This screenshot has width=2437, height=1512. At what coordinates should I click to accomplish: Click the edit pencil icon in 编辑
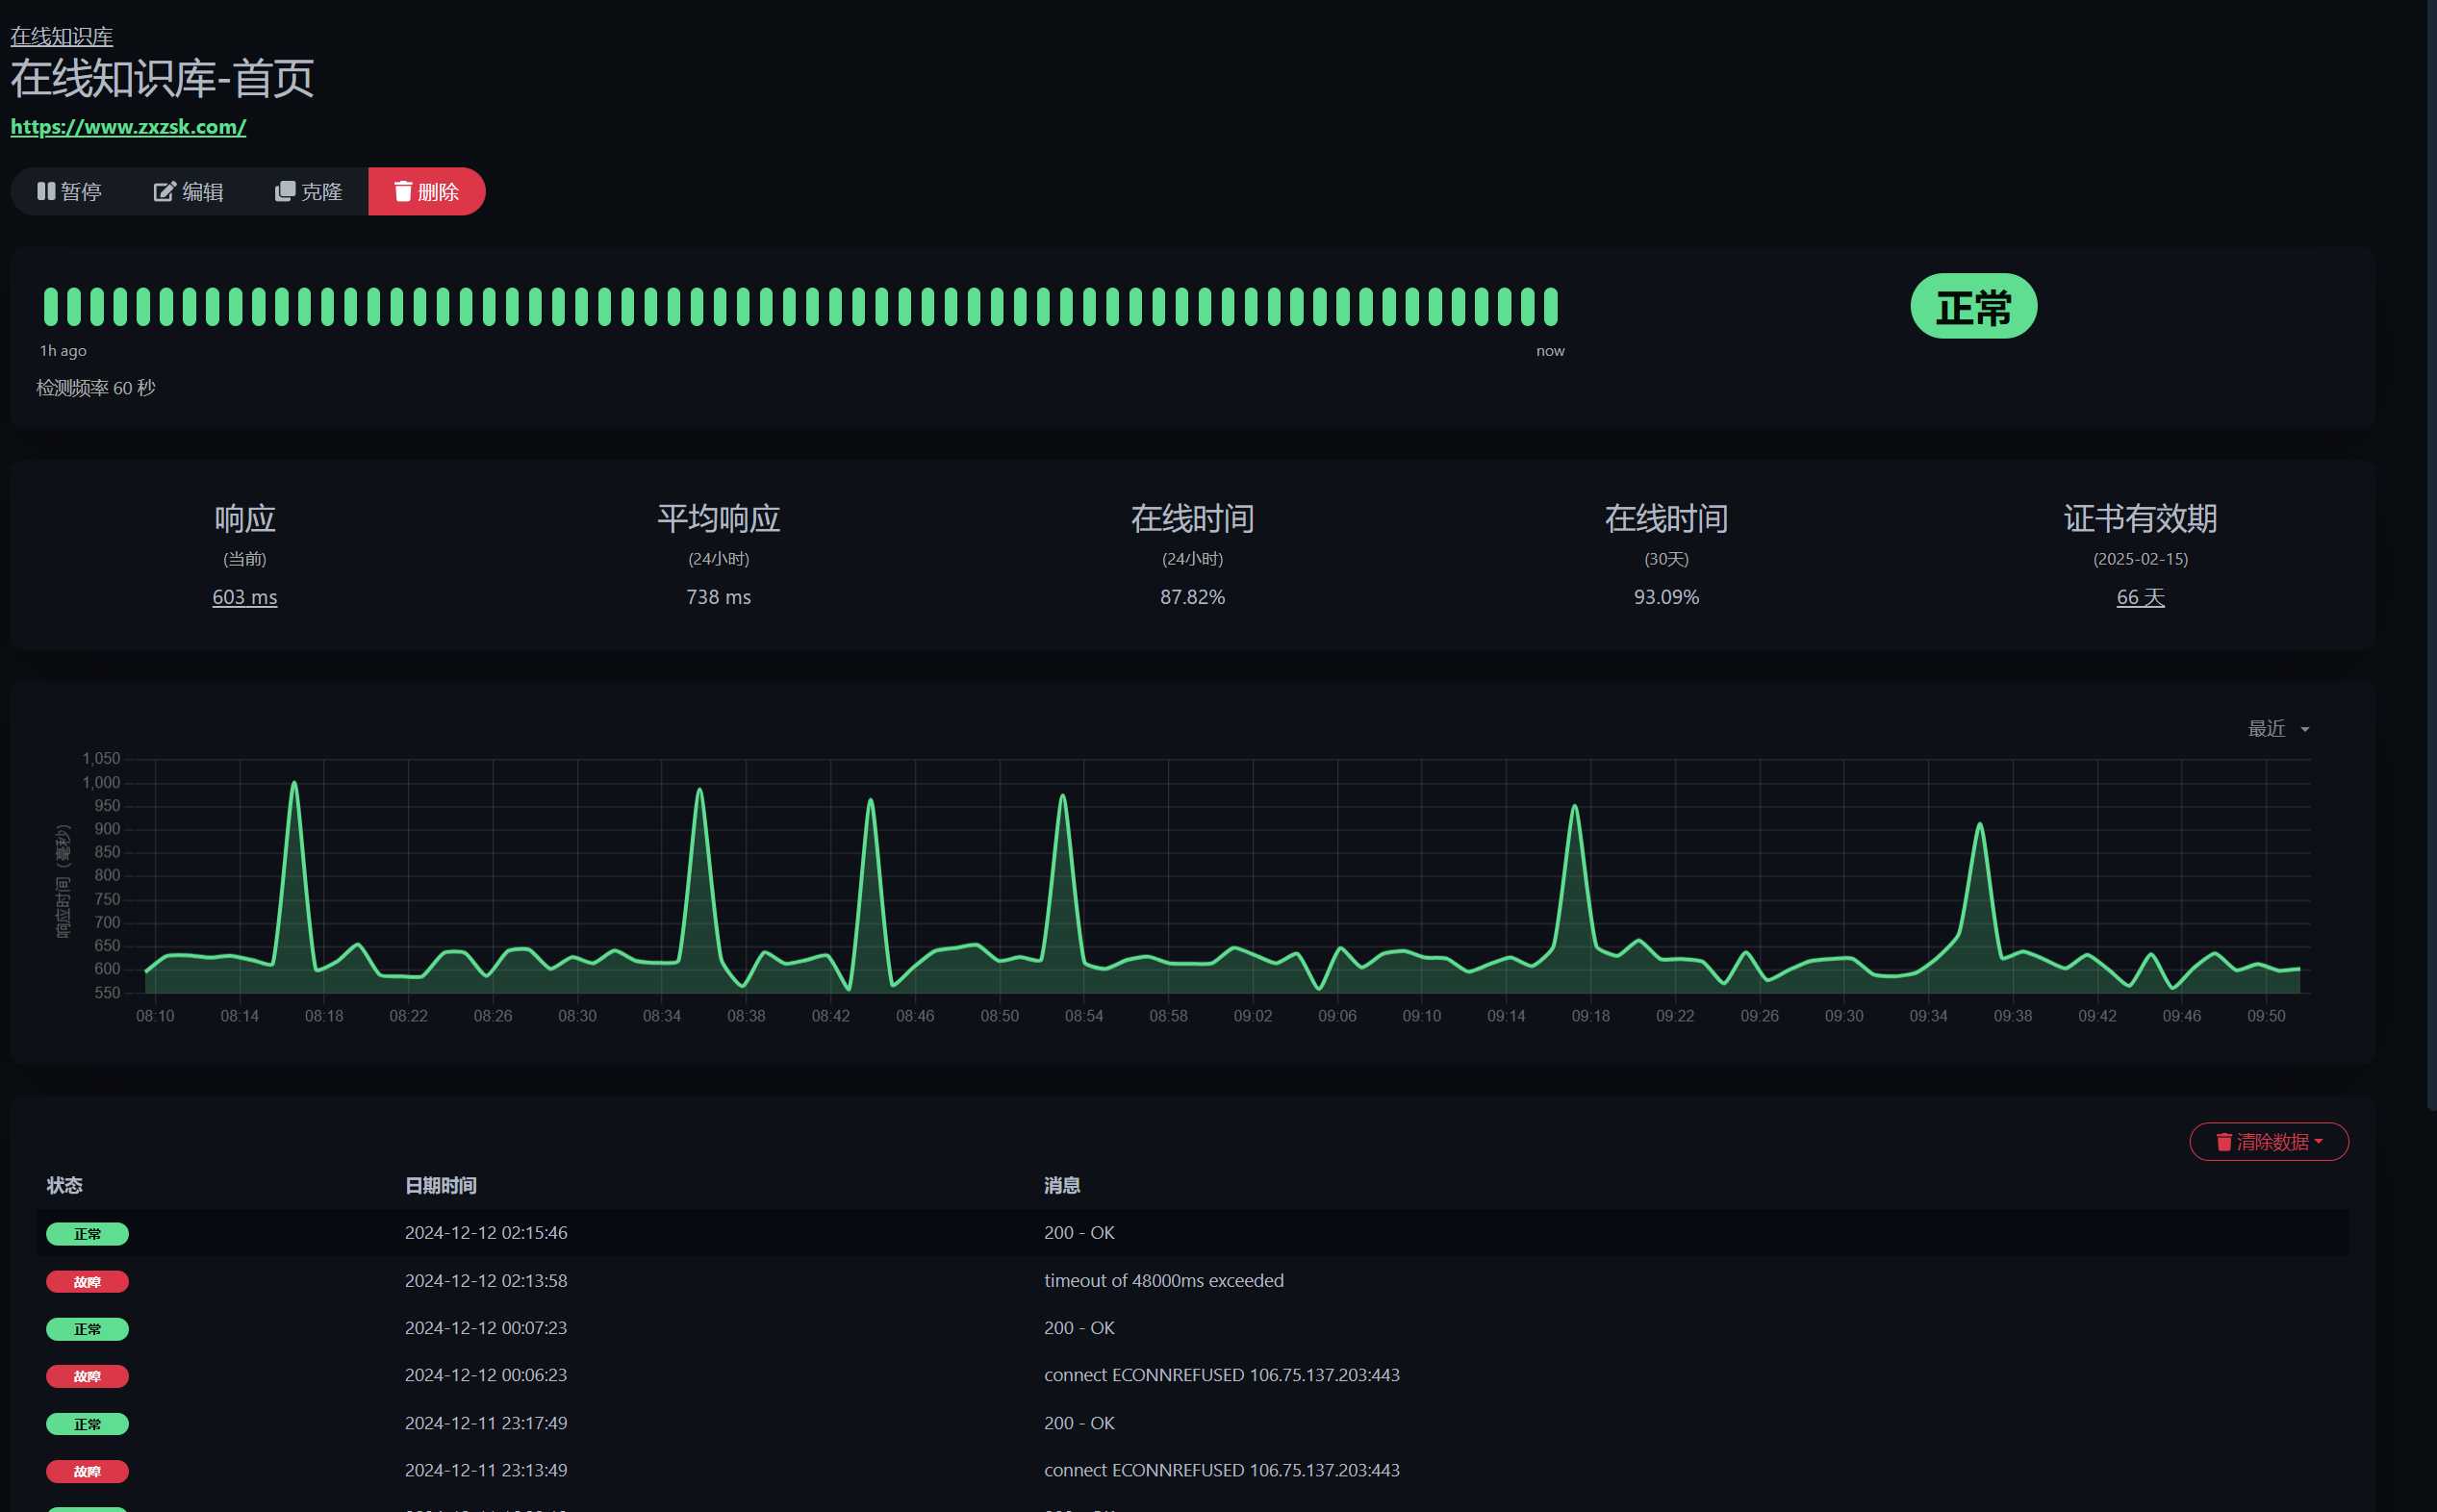coord(164,191)
